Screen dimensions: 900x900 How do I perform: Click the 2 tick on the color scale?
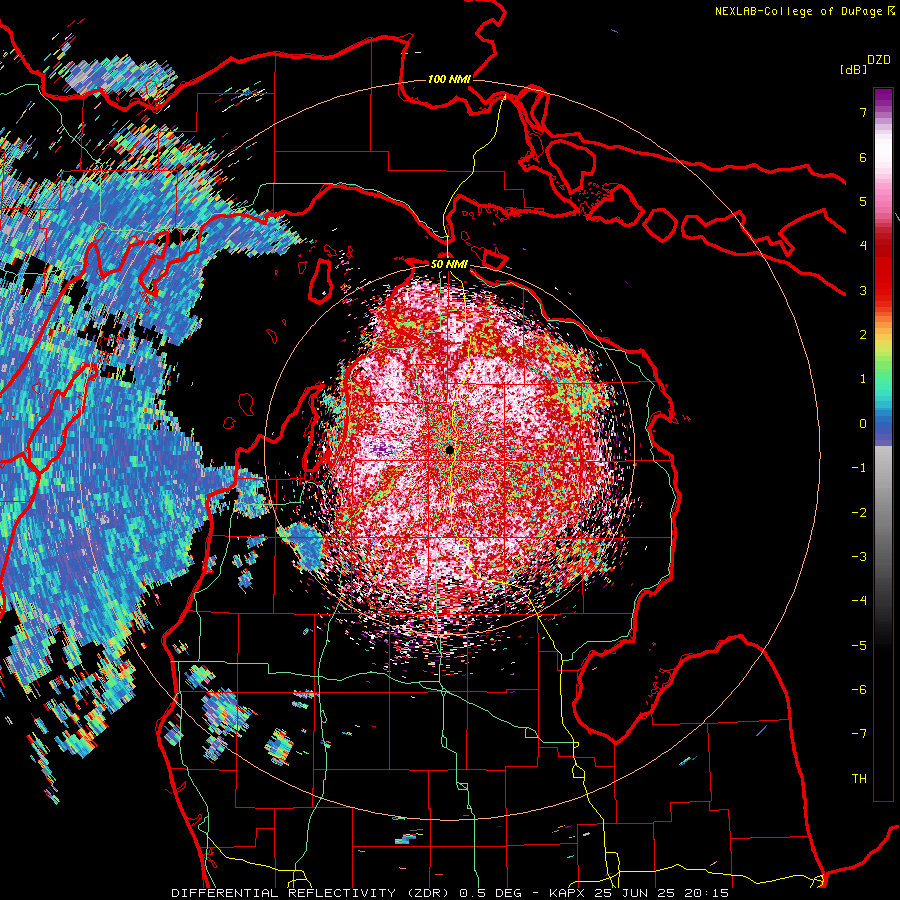point(863,335)
